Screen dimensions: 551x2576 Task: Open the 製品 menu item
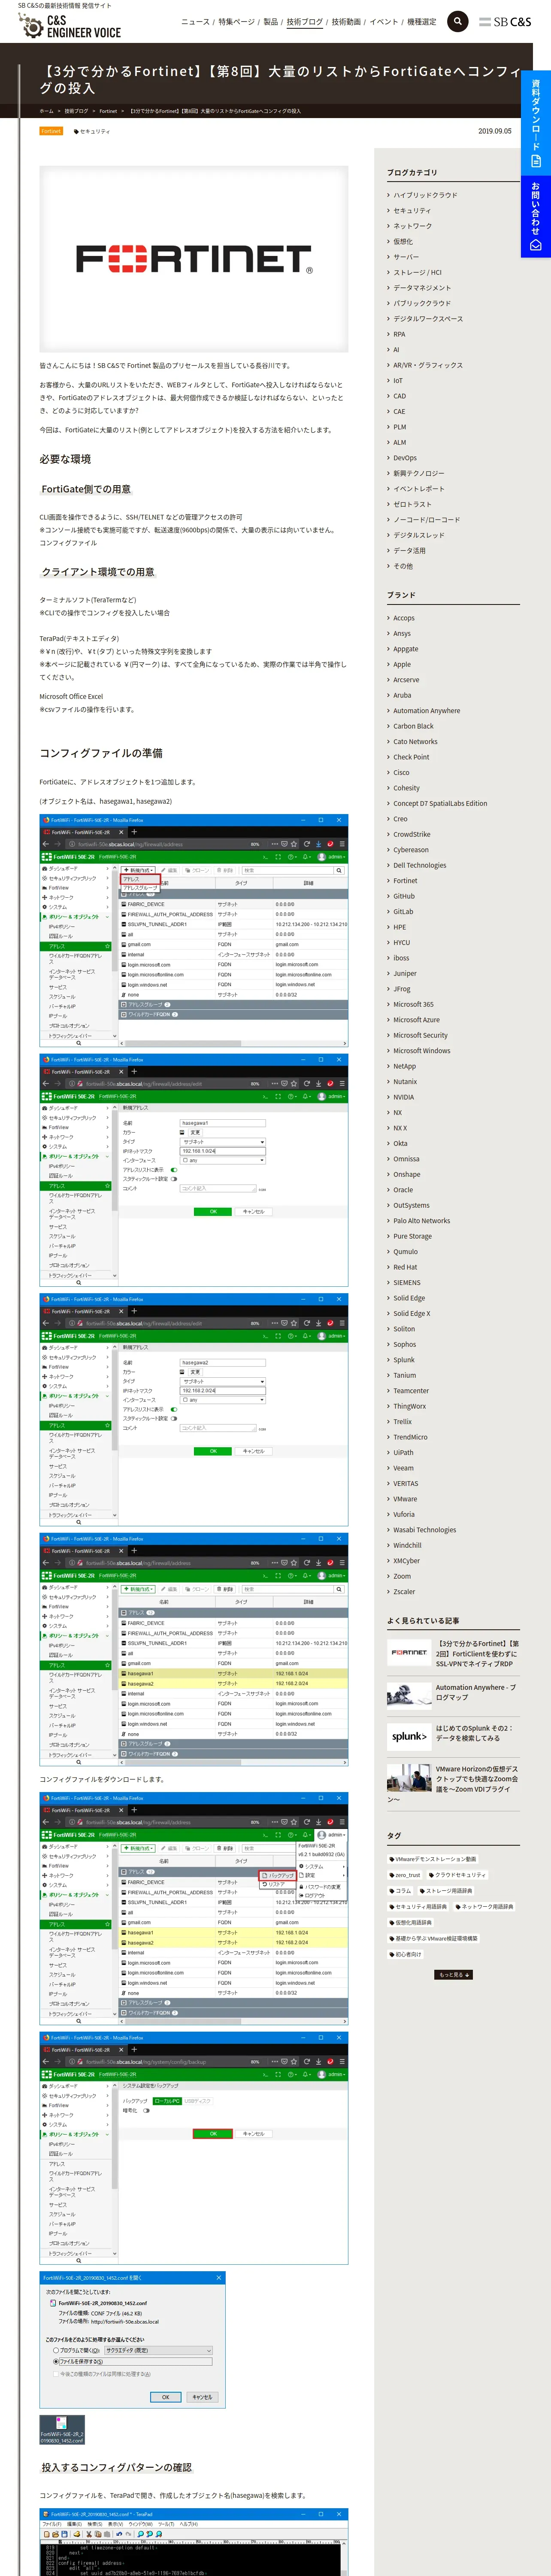(271, 22)
